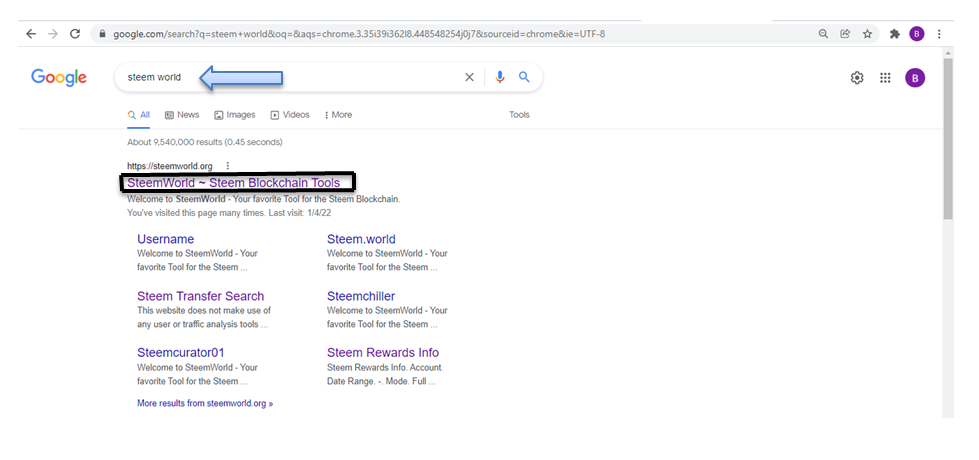This screenshot has width=979, height=460.
Task: Bookmark this page with the star icon
Action: (x=867, y=34)
